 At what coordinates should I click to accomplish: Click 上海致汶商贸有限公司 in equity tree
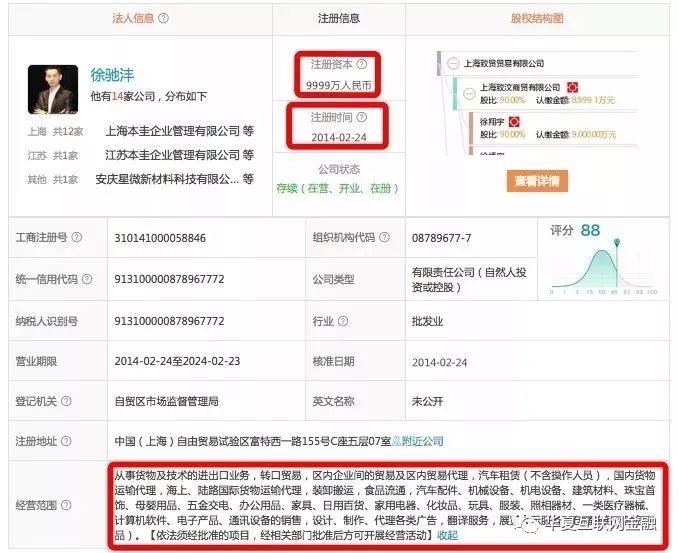[520, 88]
